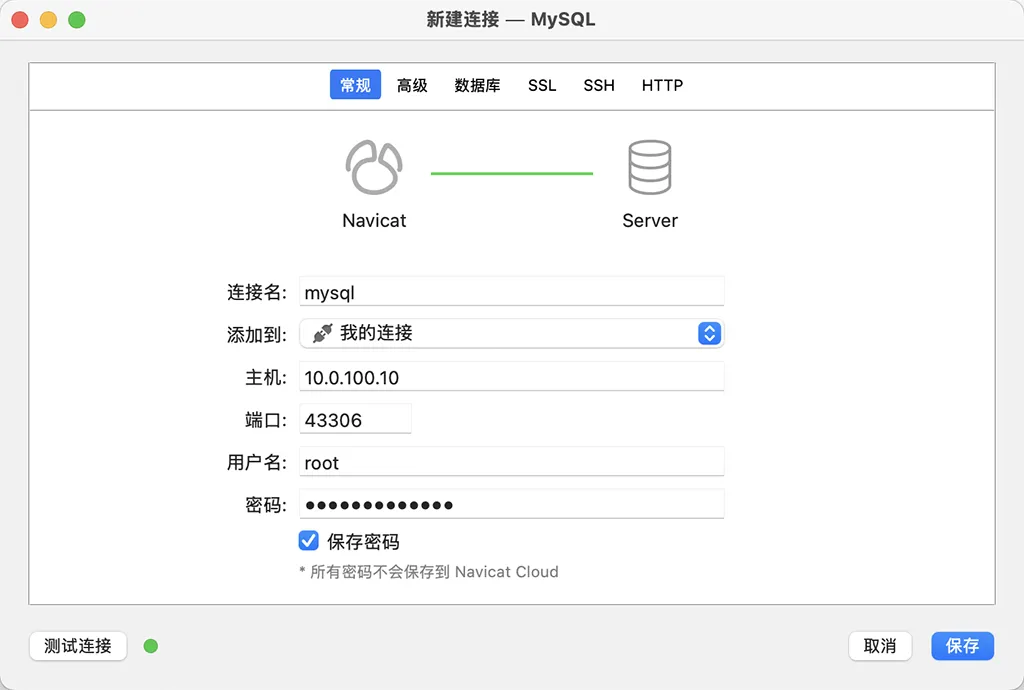Open the 数据库 tab
Viewport: 1024px width, 690px height.
477,85
